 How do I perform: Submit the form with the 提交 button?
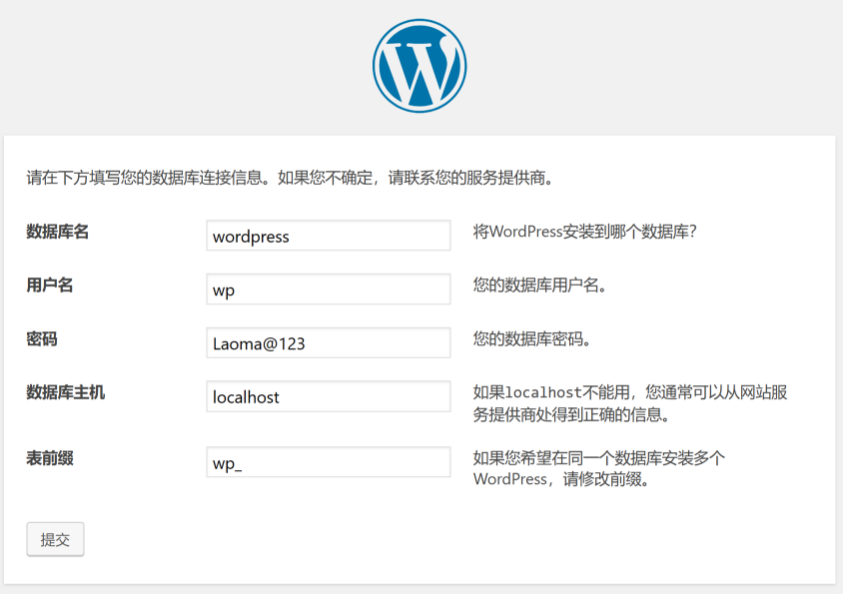[x=55, y=539]
